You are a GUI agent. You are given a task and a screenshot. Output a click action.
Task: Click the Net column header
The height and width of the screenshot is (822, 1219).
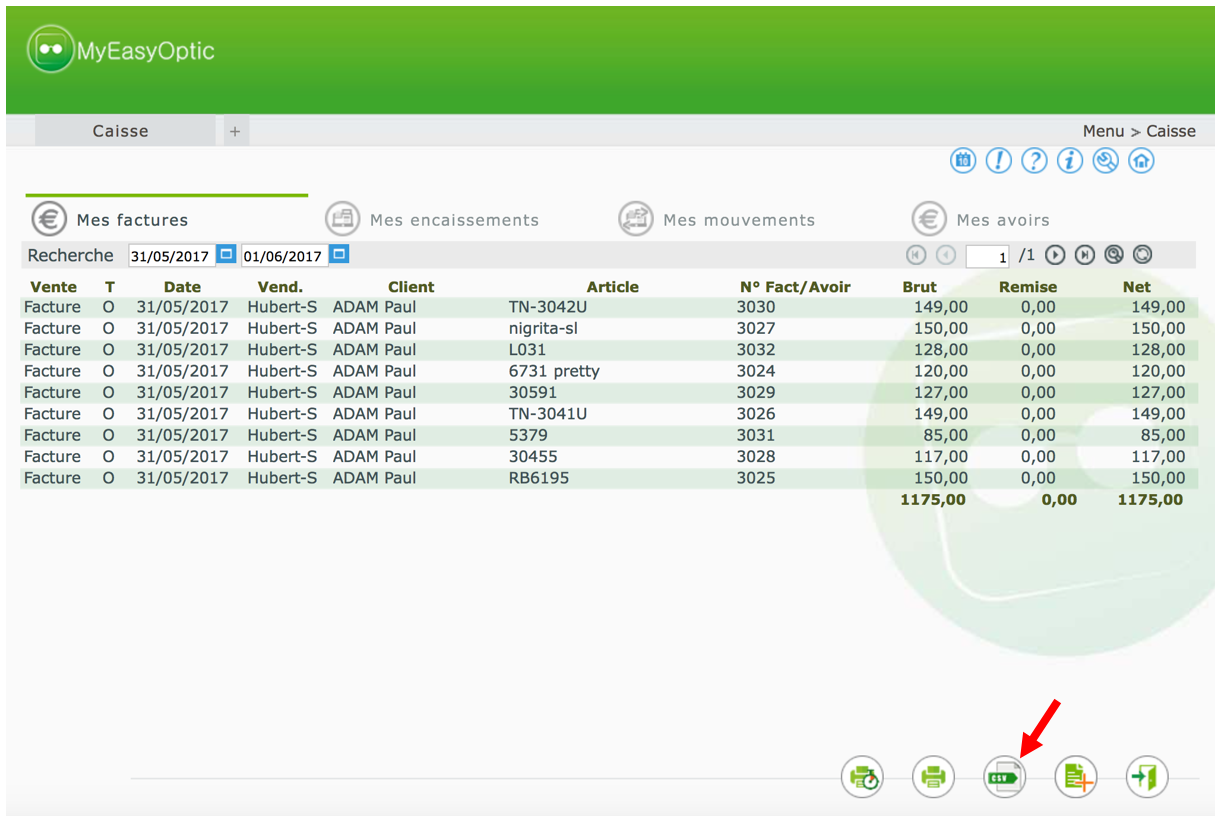coord(1137,287)
